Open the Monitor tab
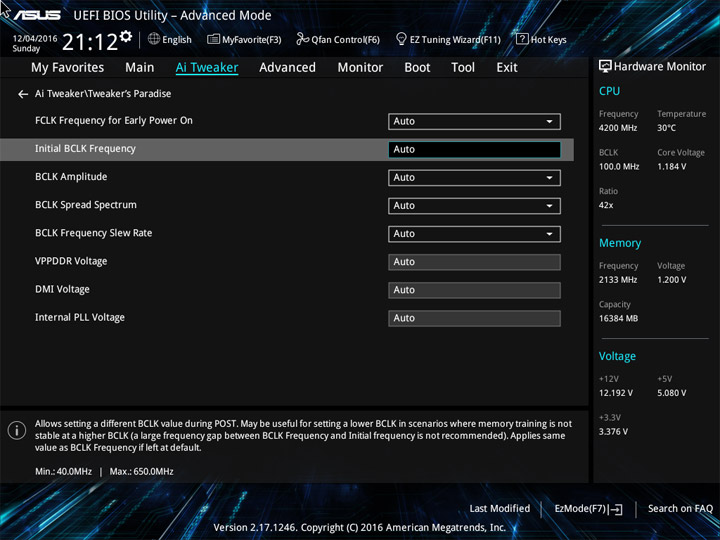720x540 pixels. [x=360, y=68]
